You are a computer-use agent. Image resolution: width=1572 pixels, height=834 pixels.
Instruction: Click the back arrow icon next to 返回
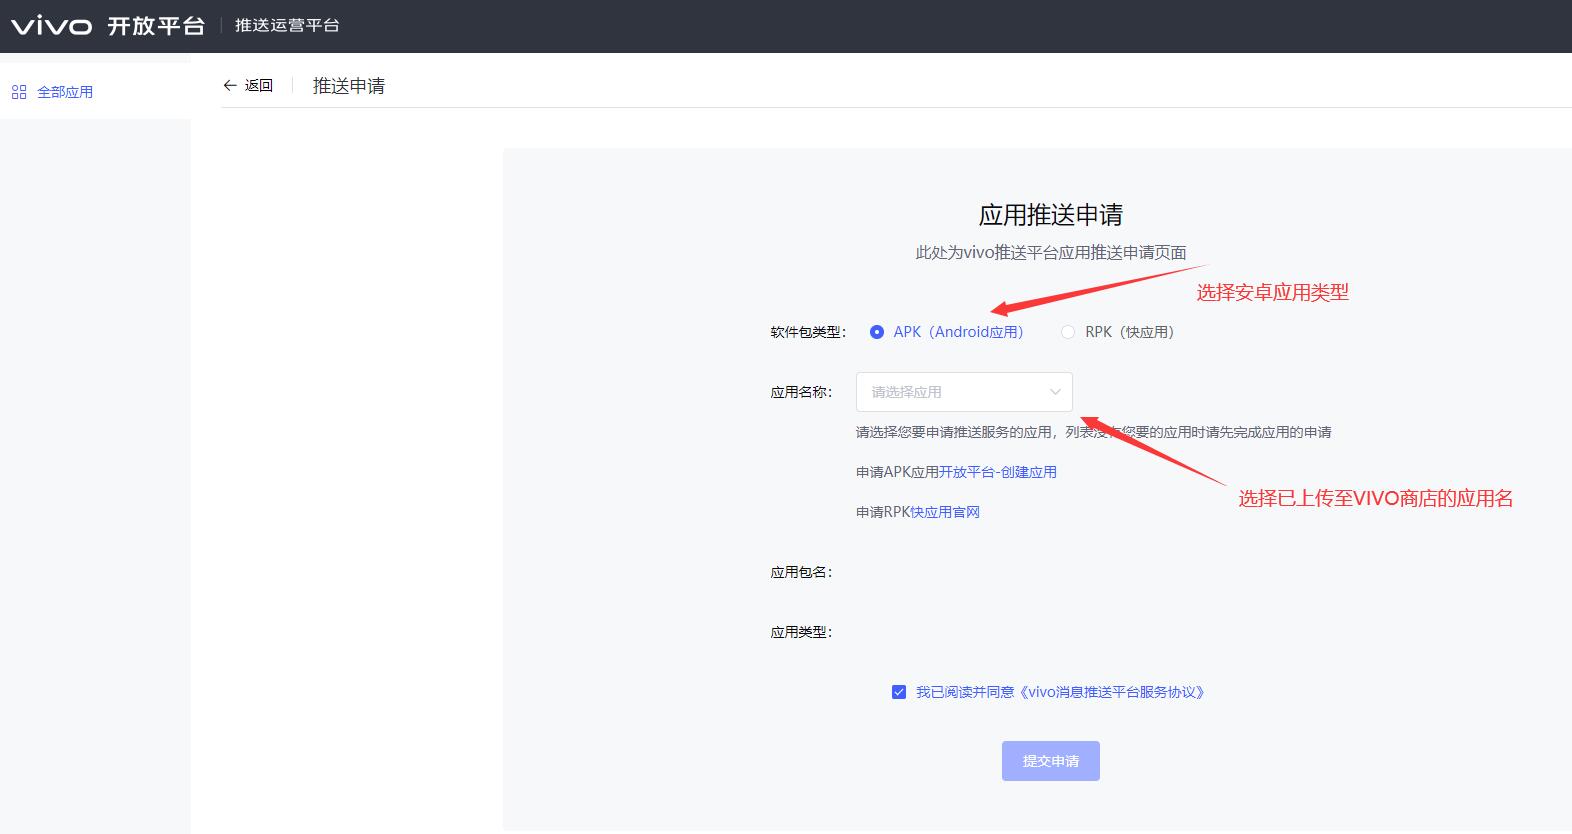230,86
